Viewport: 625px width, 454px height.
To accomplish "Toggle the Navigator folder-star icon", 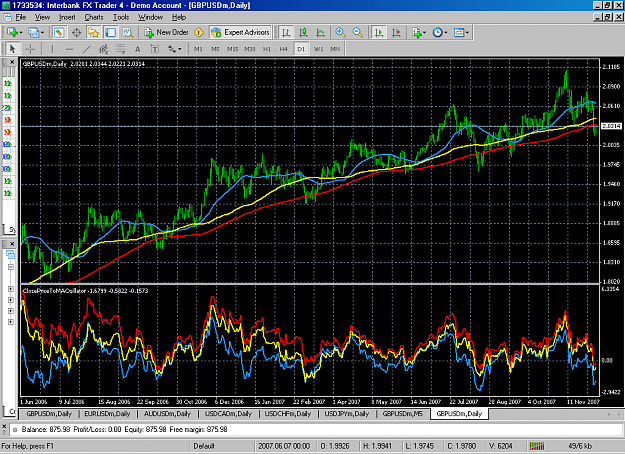I will [93, 33].
